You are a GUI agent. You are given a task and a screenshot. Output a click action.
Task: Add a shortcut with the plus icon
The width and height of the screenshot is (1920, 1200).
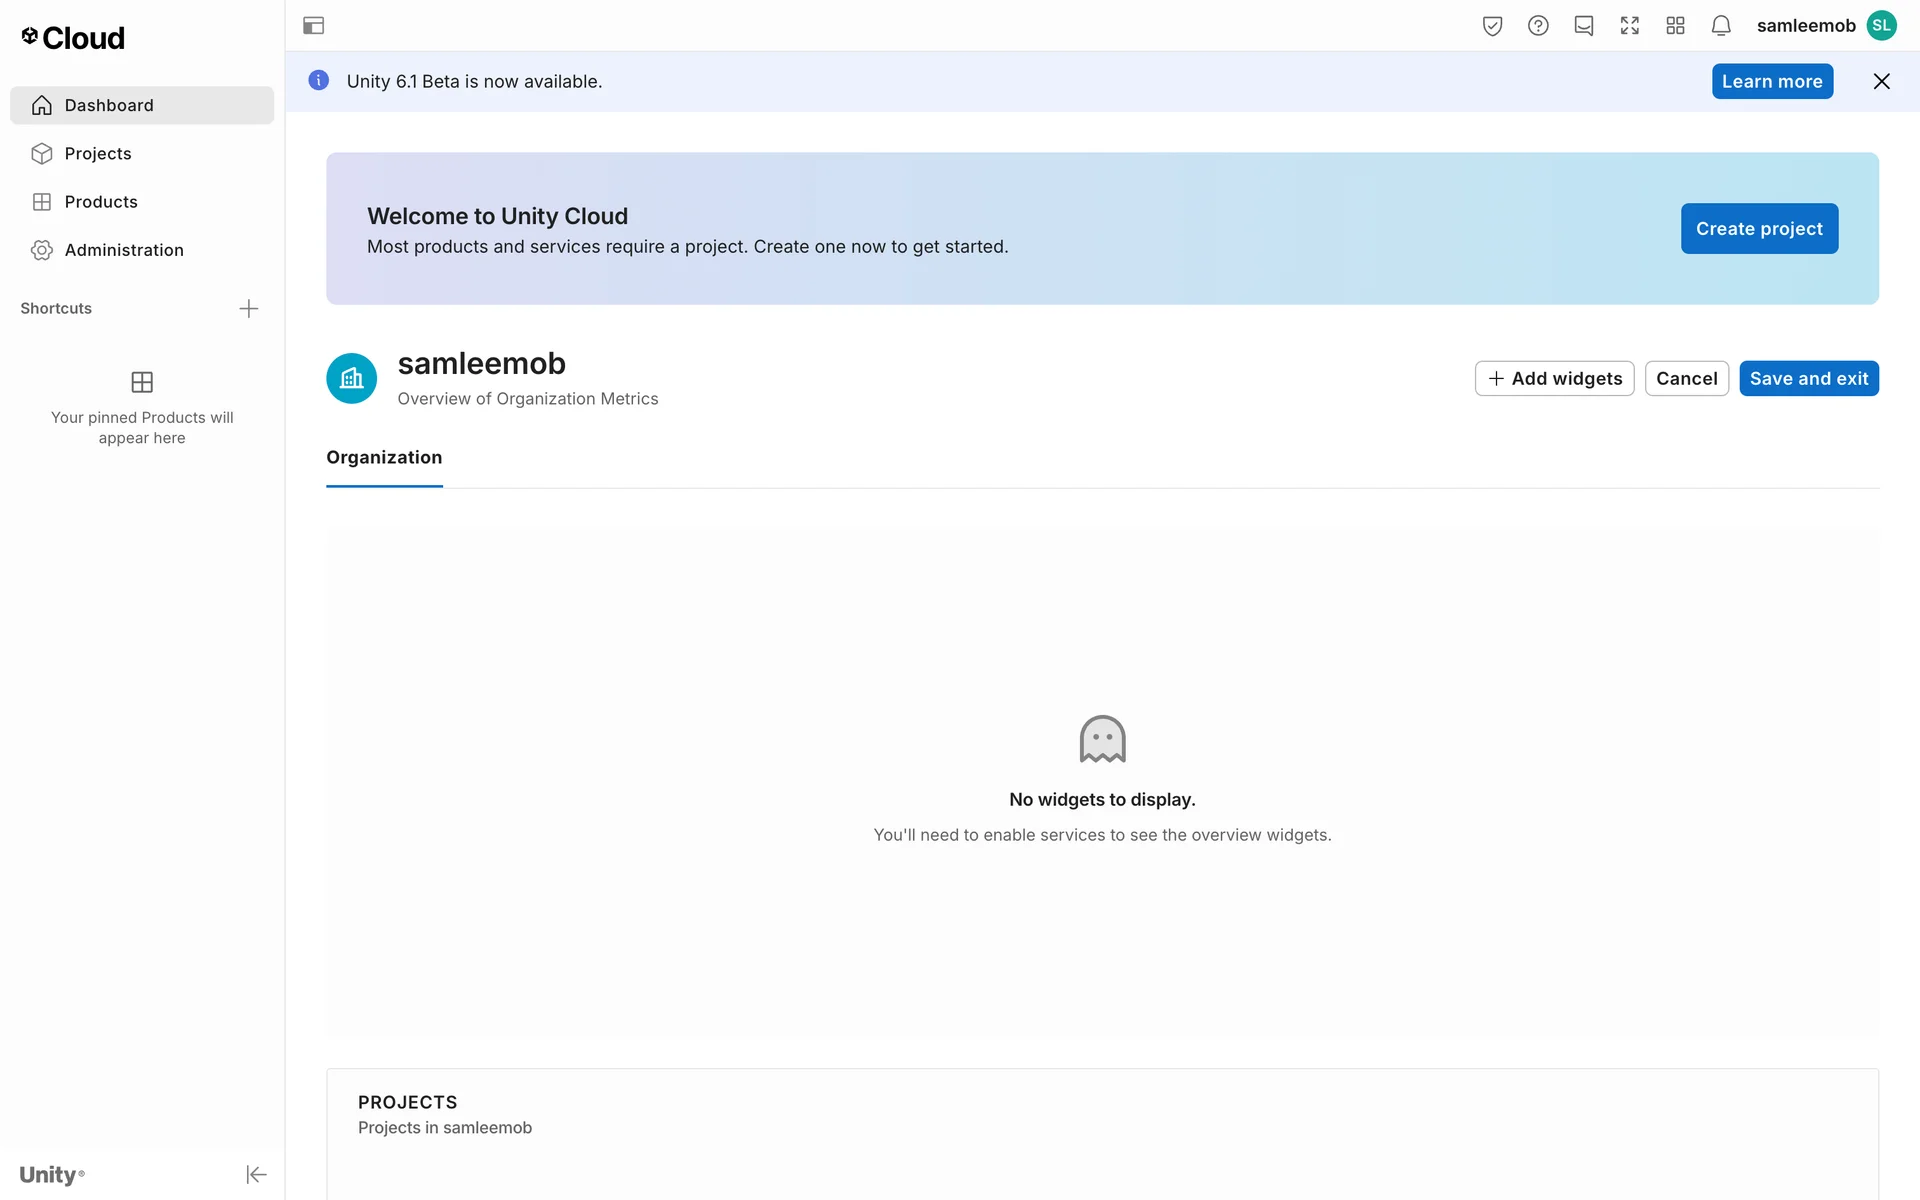(249, 308)
